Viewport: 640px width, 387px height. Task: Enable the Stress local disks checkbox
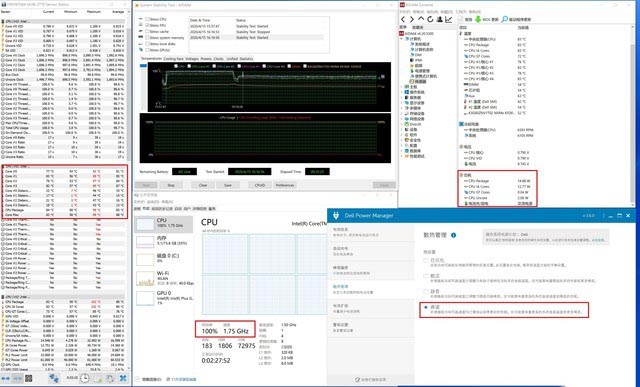pos(147,44)
